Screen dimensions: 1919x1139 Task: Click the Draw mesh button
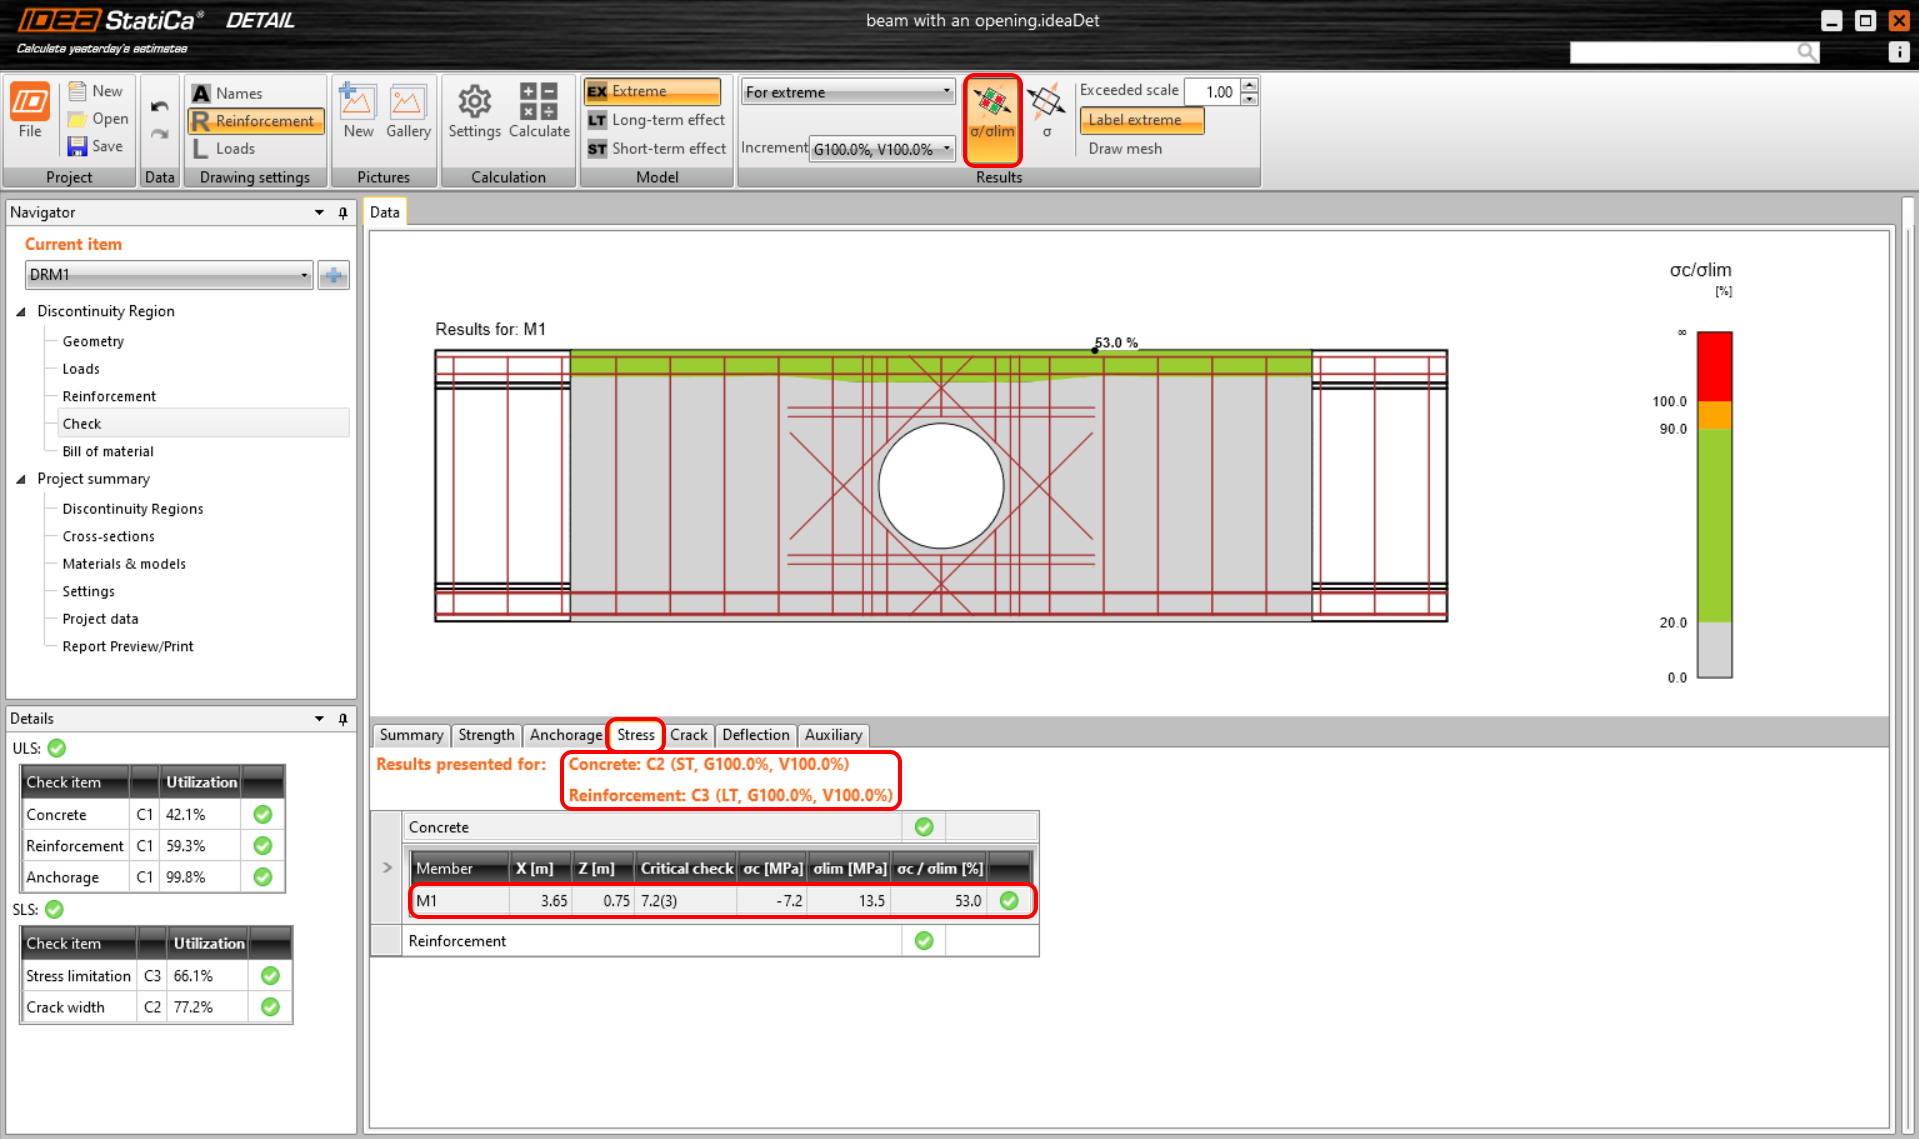[x=1125, y=148]
